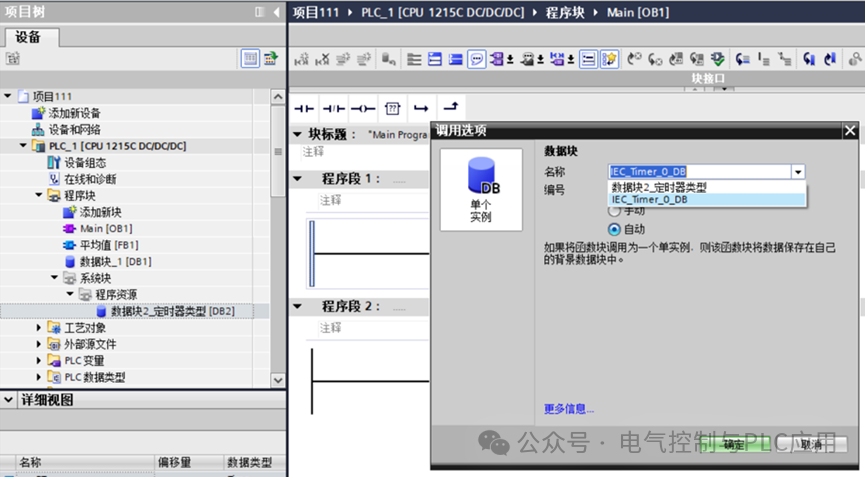
Task: Click PLC_1 in the breadcrumb path
Action: click(442, 12)
